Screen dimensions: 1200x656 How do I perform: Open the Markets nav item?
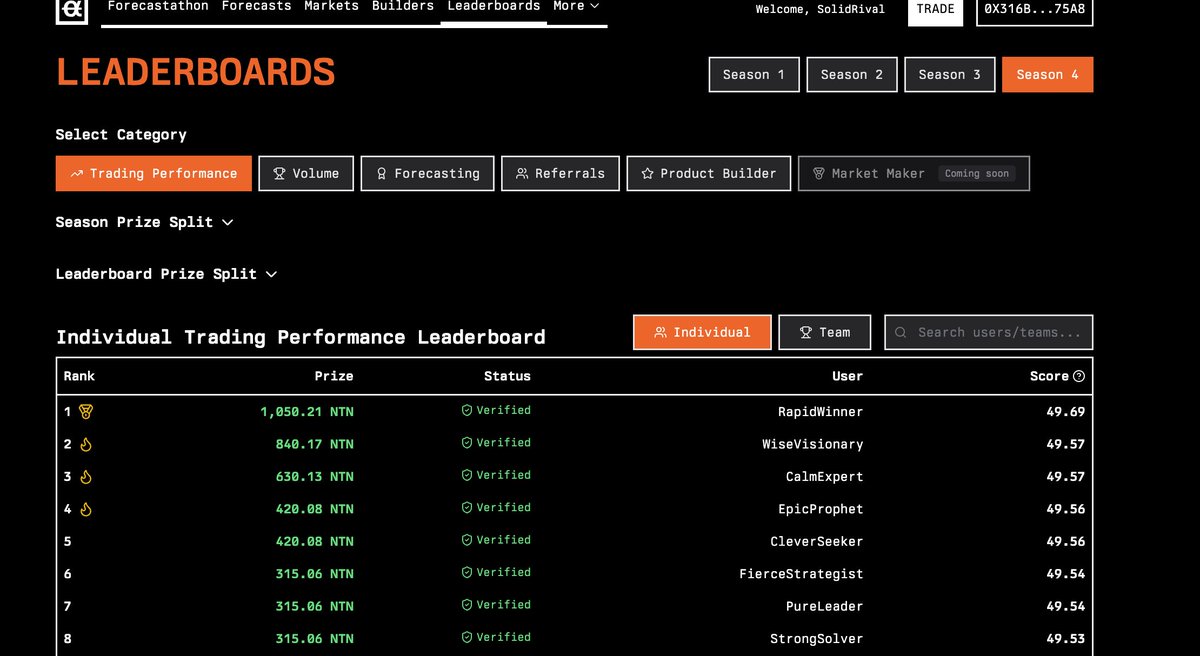point(332,6)
